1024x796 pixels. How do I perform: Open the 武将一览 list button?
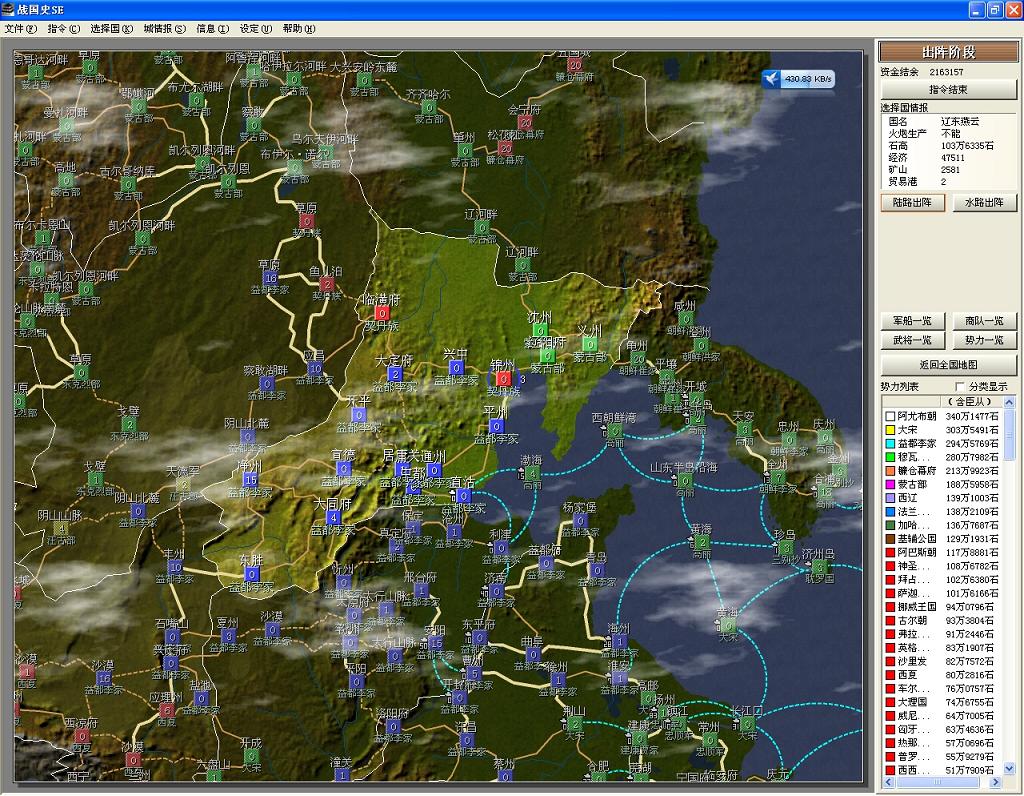coord(912,340)
